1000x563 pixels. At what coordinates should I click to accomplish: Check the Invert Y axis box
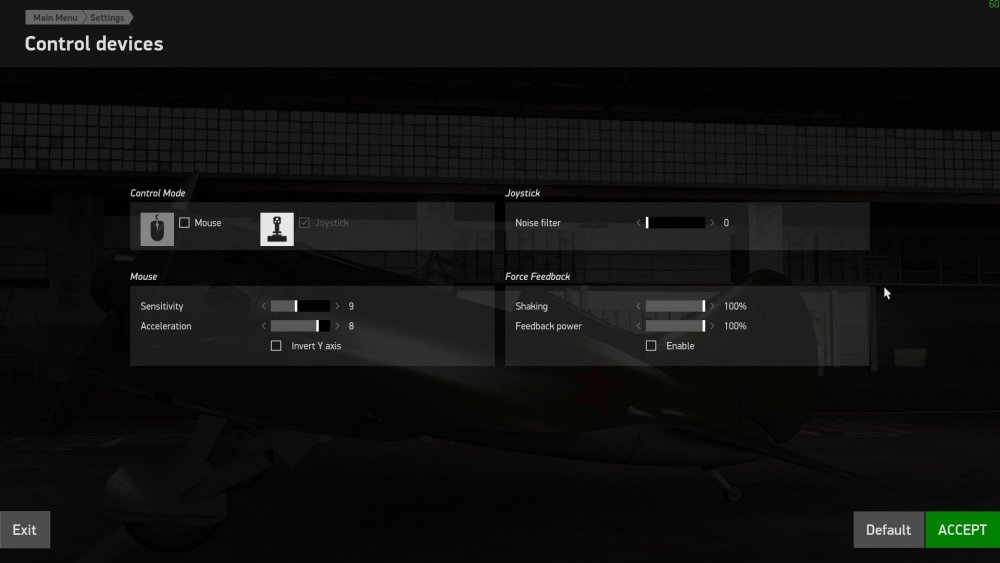[x=276, y=346]
